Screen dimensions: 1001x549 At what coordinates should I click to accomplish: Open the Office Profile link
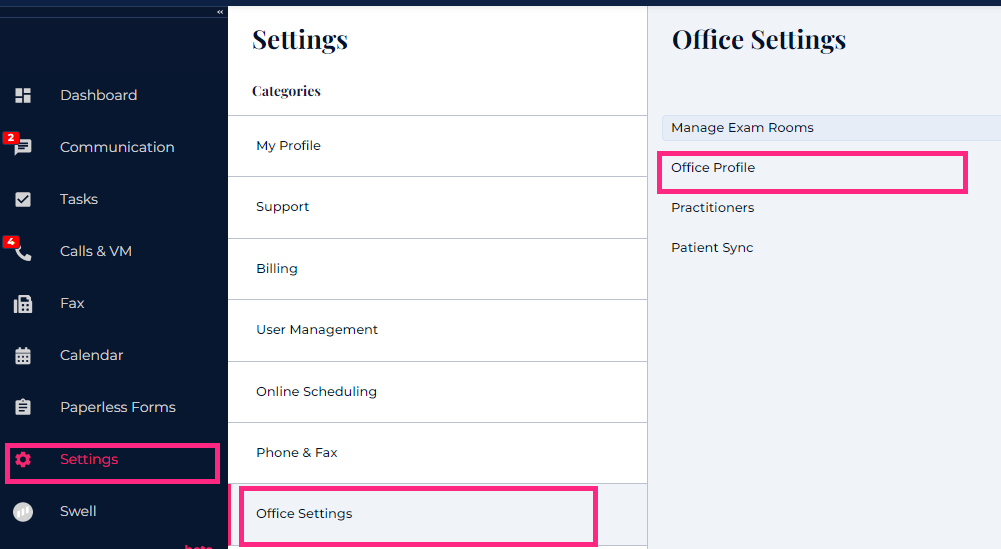(x=713, y=168)
